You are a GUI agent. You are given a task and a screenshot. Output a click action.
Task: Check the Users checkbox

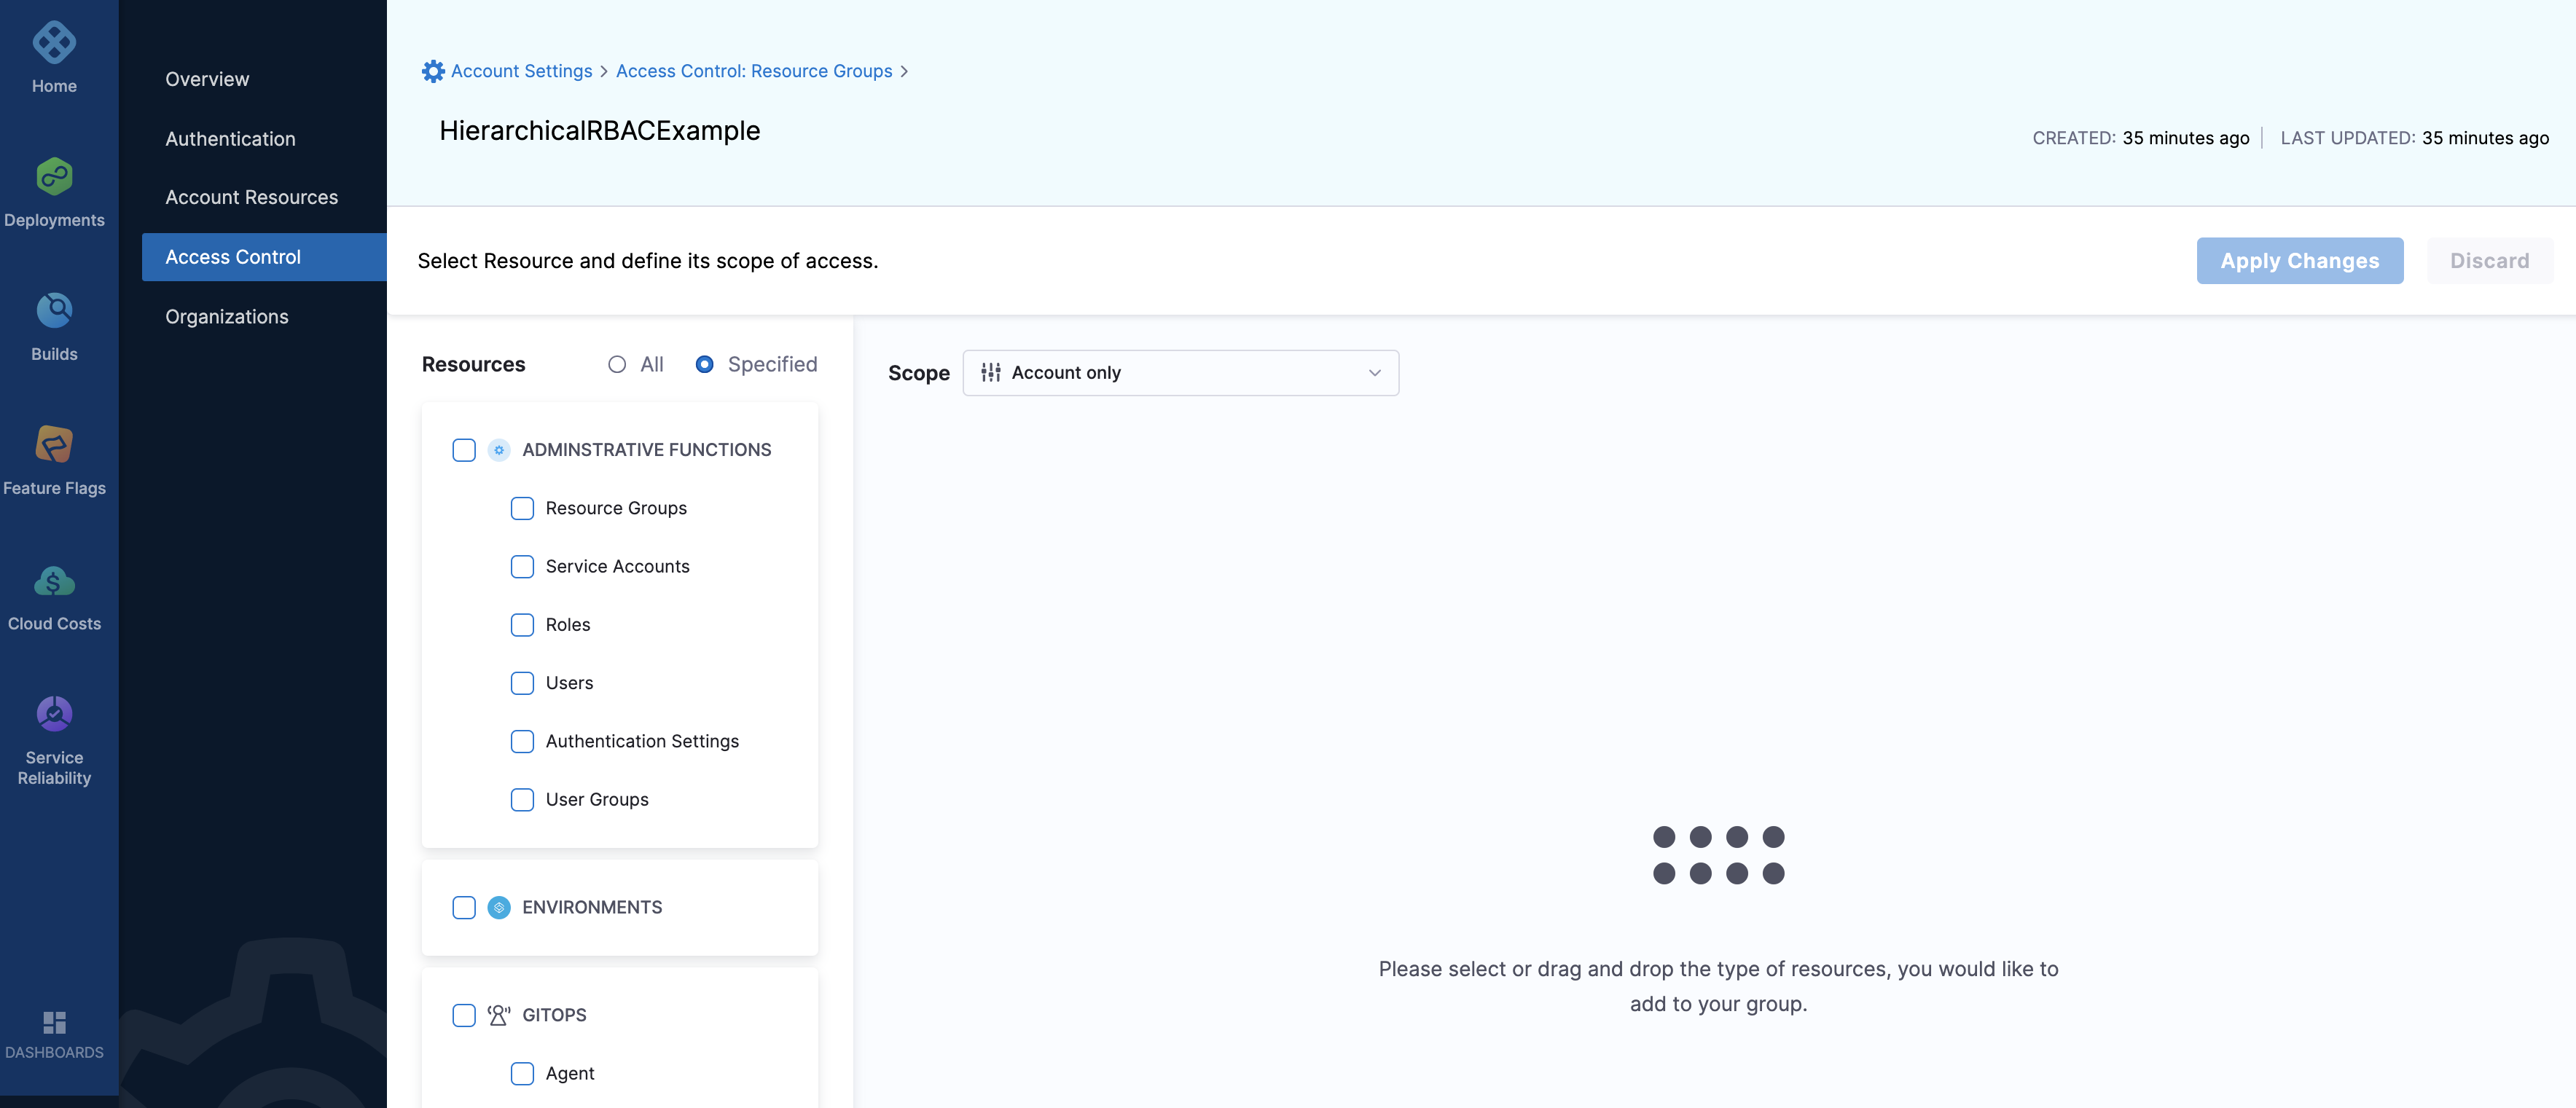[x=522, y=683]
